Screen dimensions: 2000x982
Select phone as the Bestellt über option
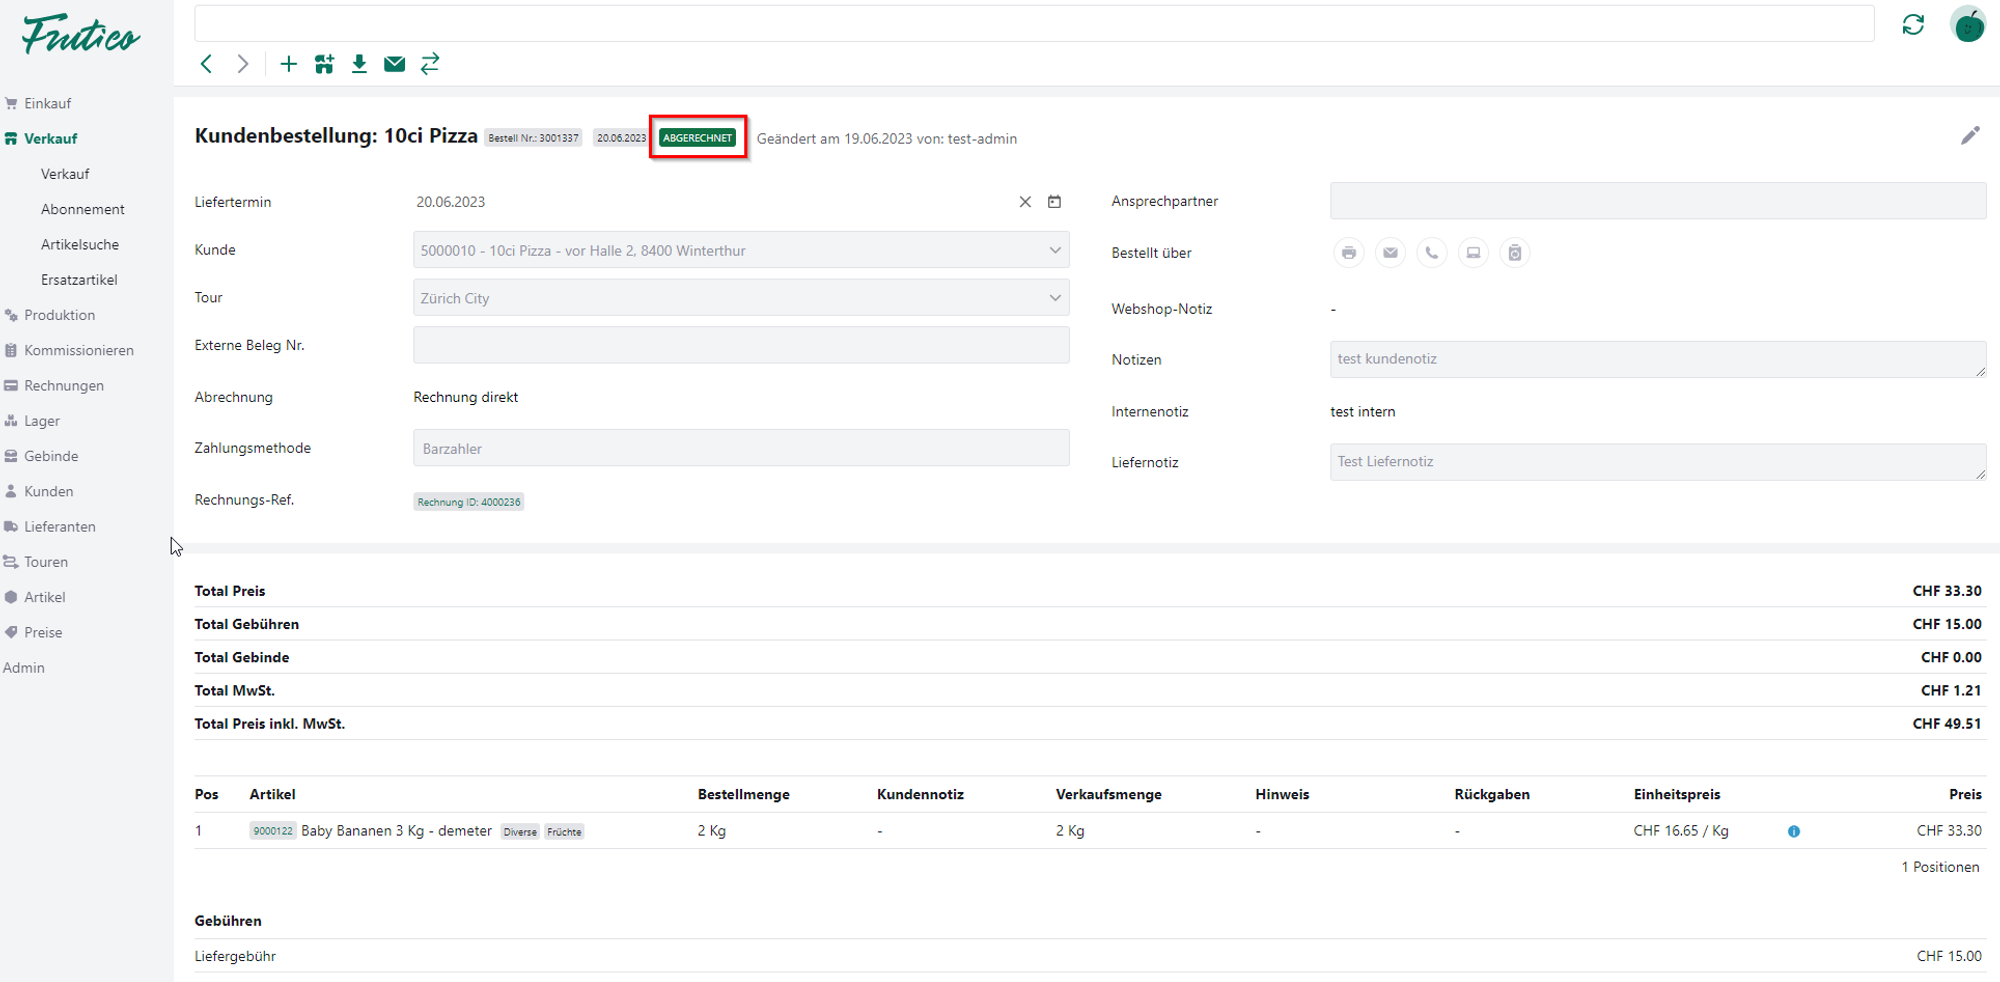pos(1432,253)
